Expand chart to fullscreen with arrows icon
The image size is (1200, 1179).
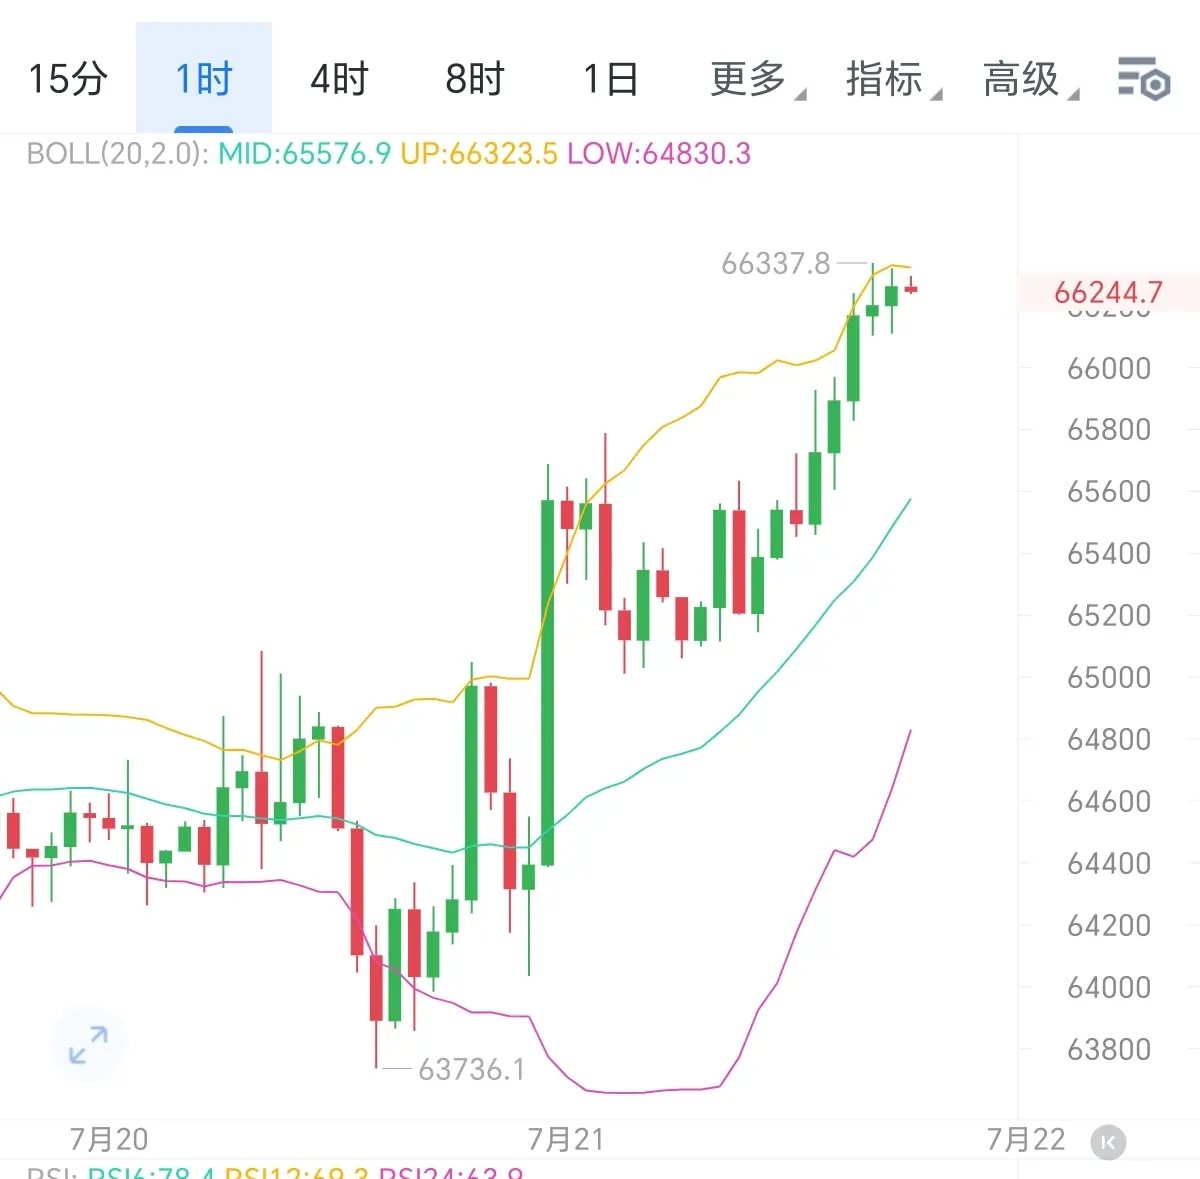(88, 1045)
